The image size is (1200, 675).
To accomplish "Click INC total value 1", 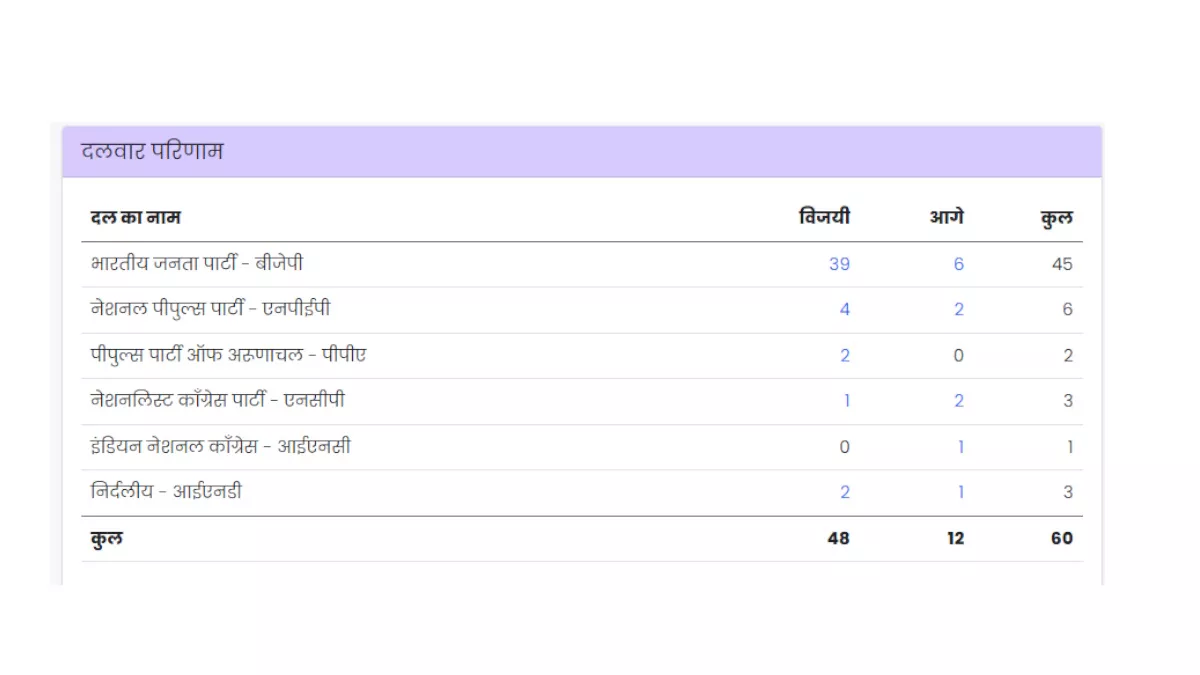I will (1070, 447).
